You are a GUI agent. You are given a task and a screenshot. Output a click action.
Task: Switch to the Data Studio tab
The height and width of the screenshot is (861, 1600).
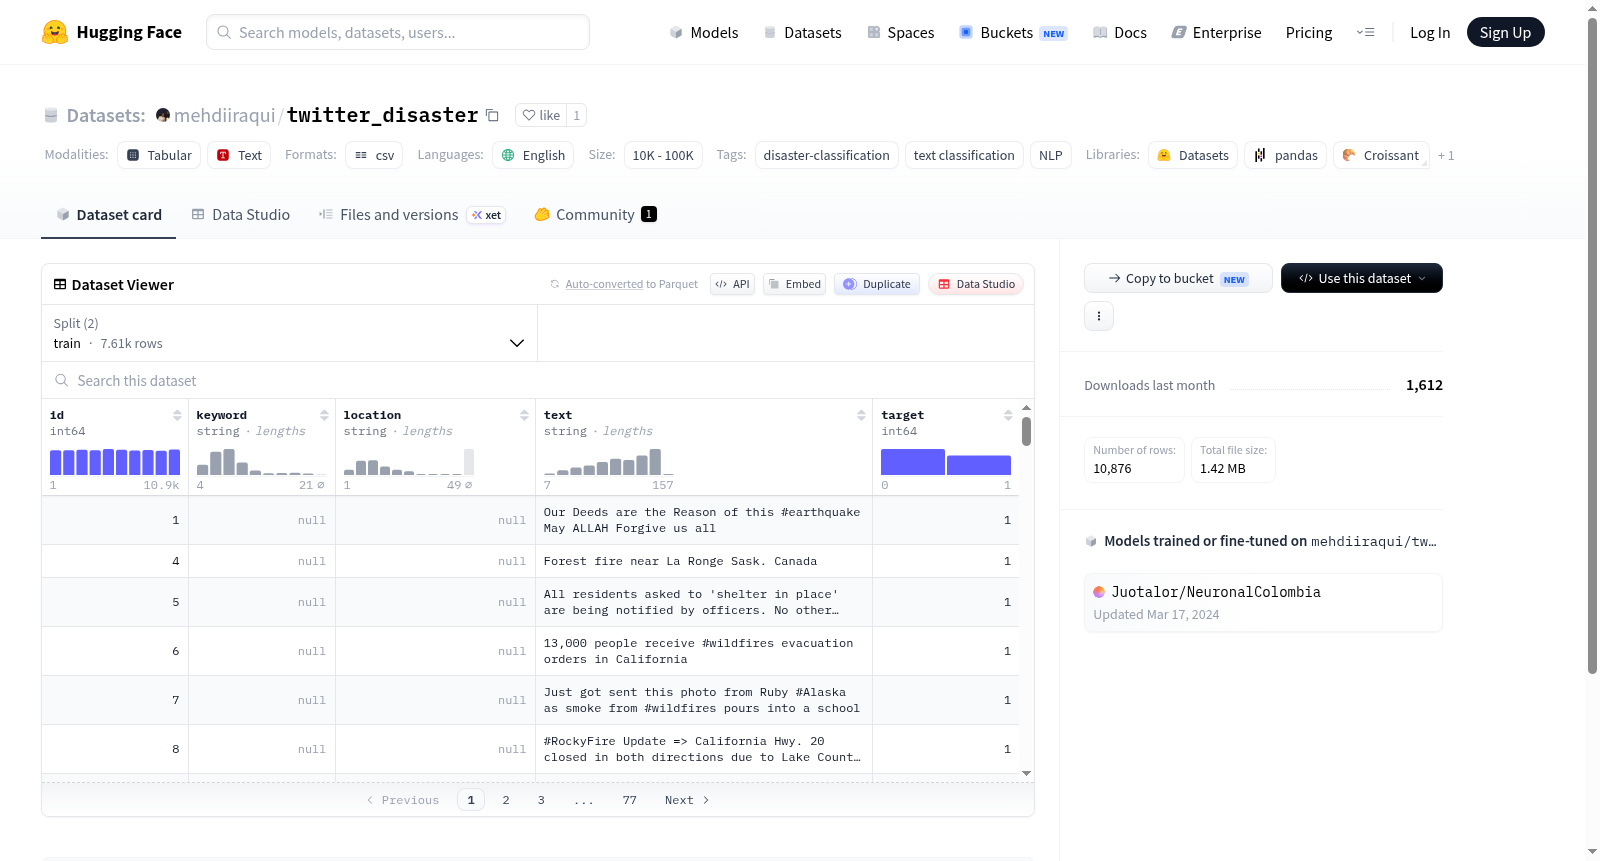[x=241, y=214]
